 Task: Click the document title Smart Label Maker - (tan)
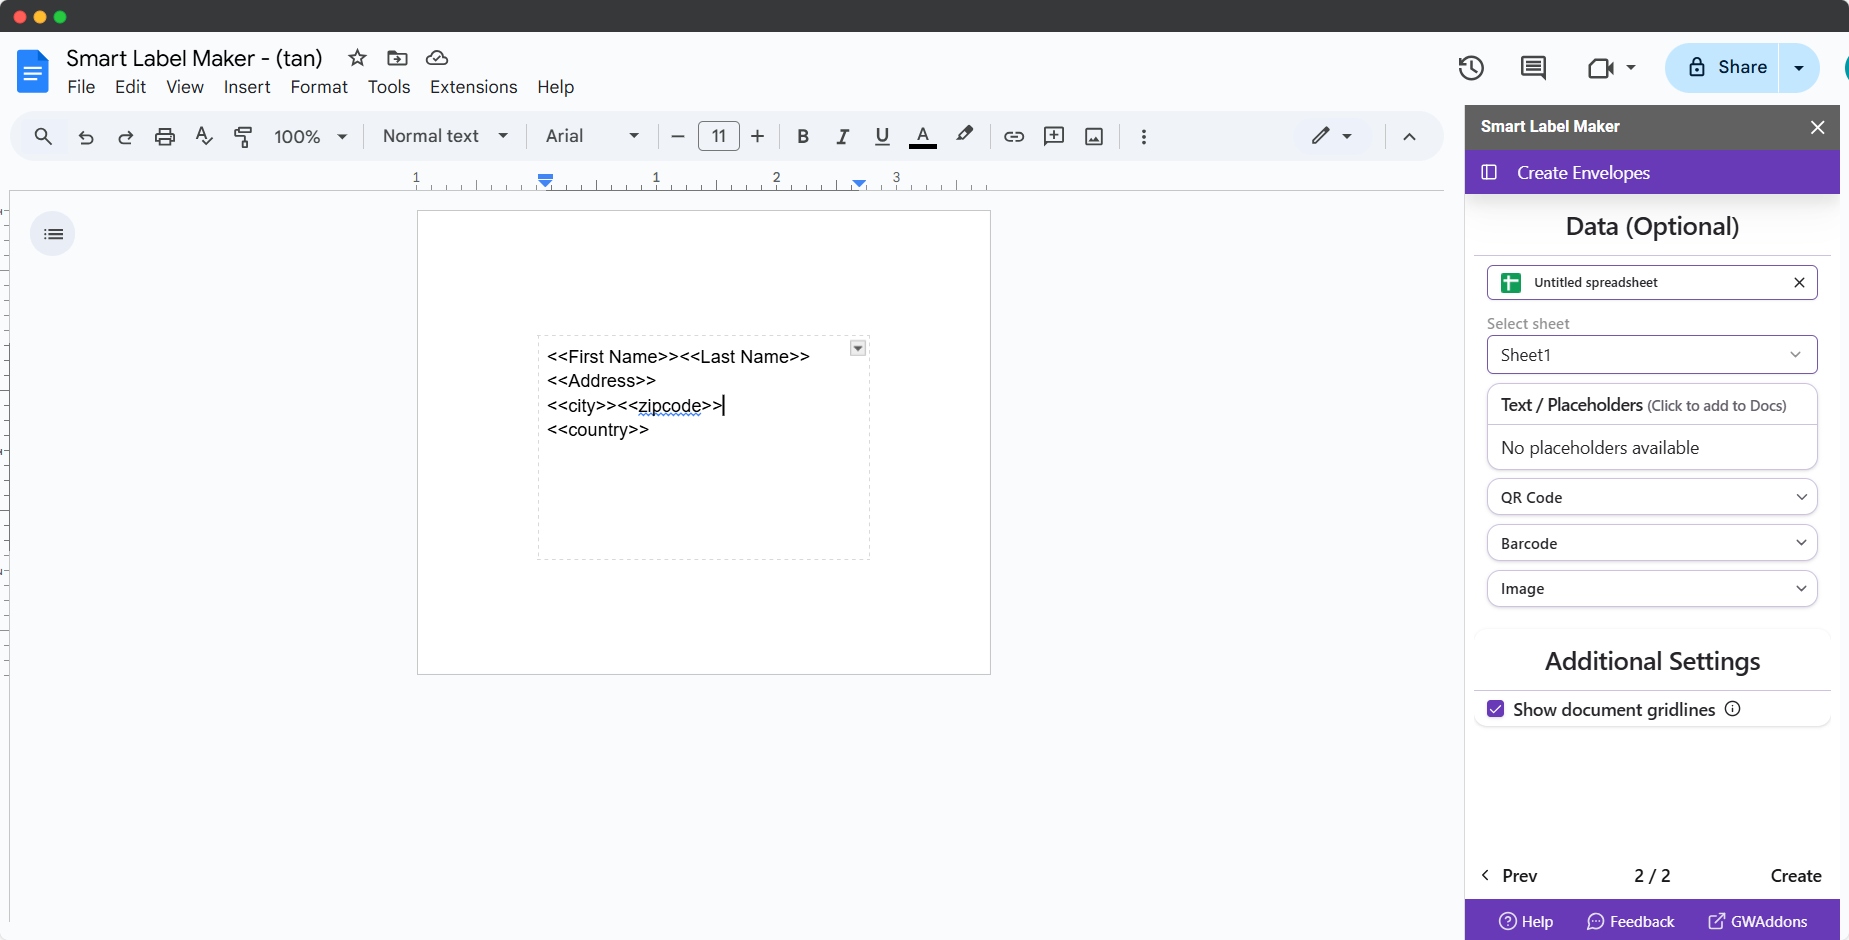194,58
